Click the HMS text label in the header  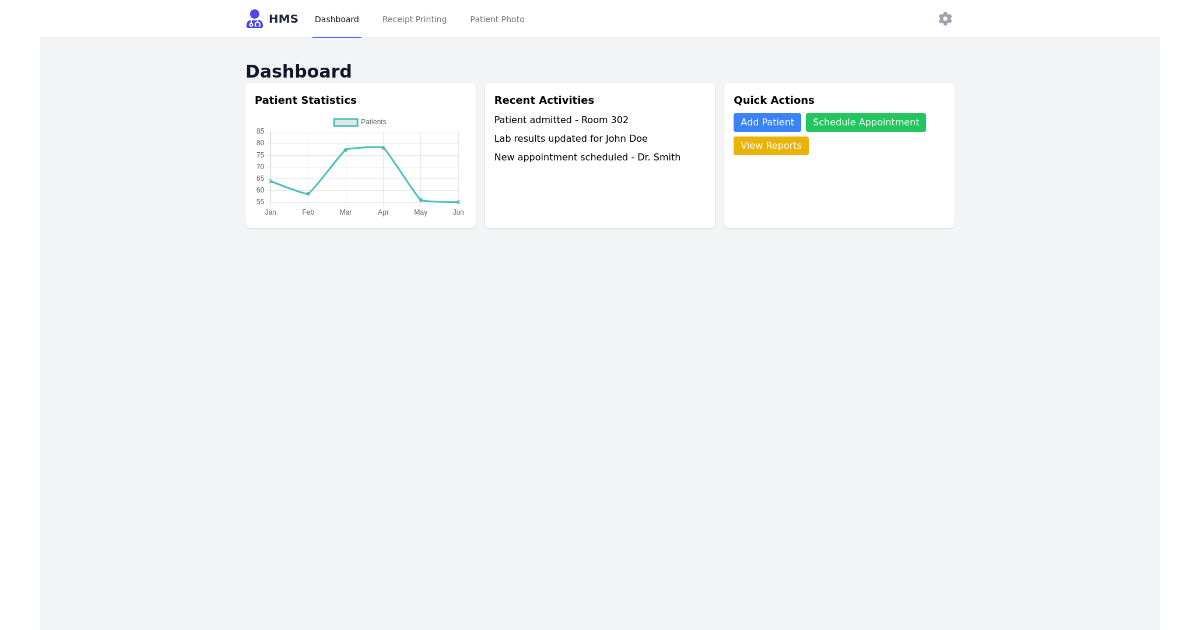[x=283, y=18]
